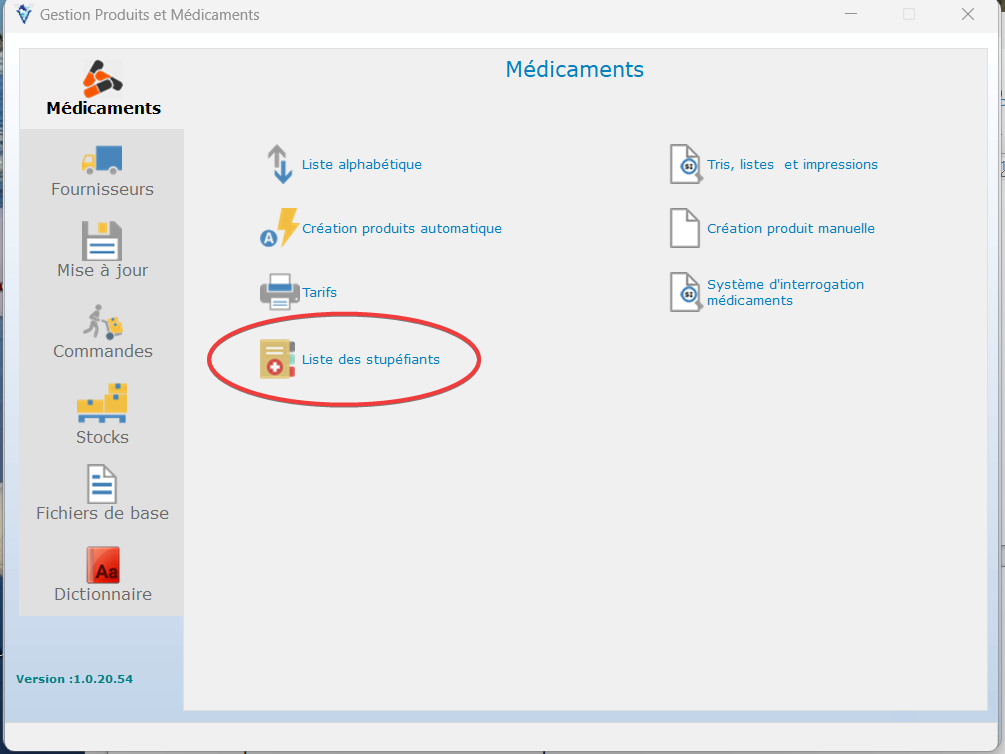The image size is (1005, 754).
Task: Open the Liste alphabétique link
Action: pos(362,165)
